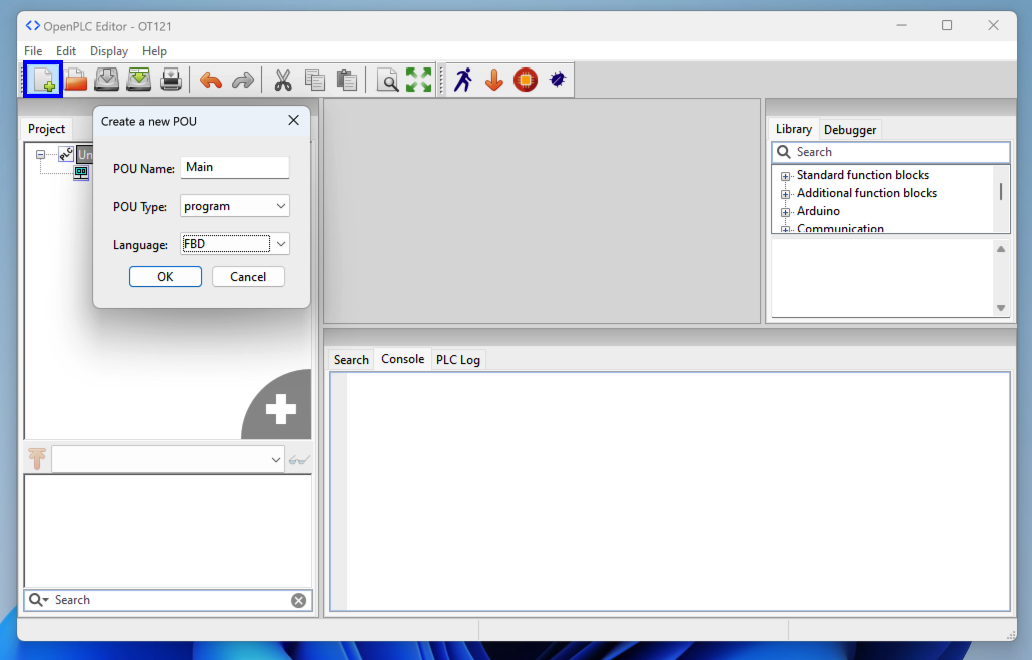The width and height of the screenshot is (1032, 660).
Task: Switch to the PLC Log tab
Action: [x=457, y=360]
